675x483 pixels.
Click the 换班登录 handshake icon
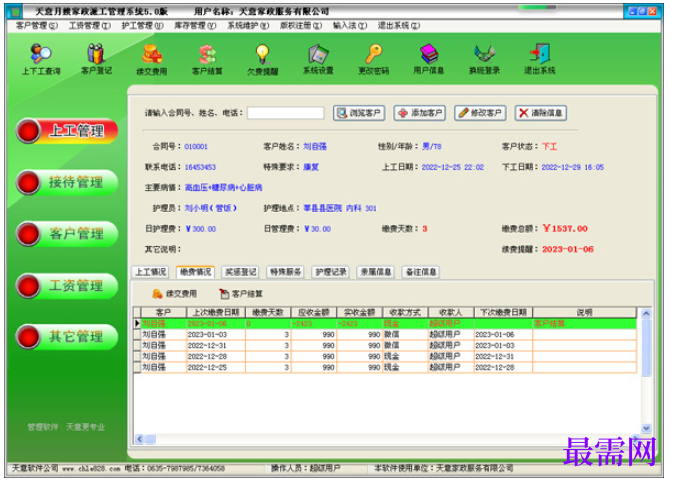coord(484,59)
